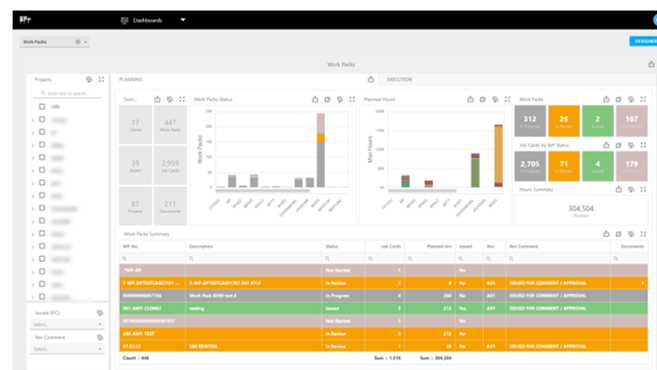Maximize the Hours Summary panel

[643, 189]
